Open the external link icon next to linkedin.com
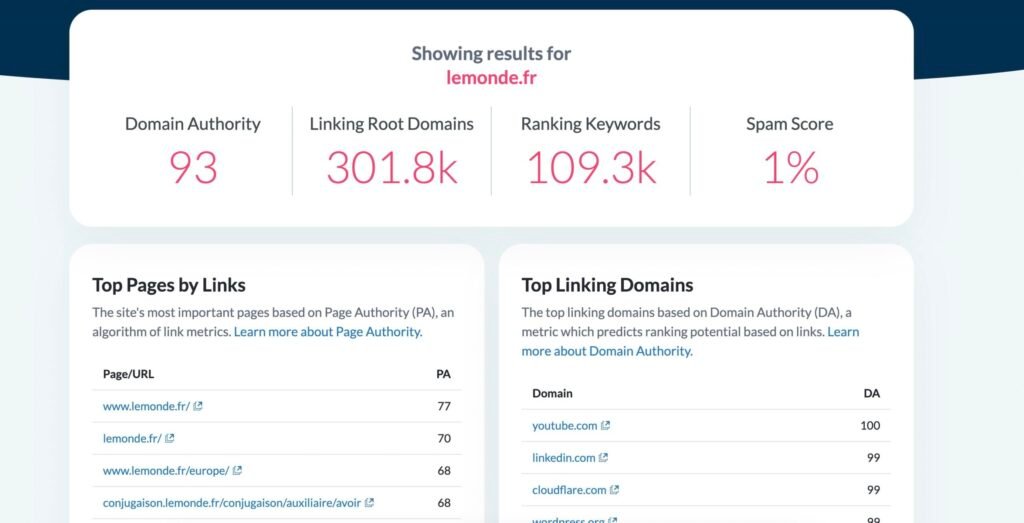 pos(603,458)
